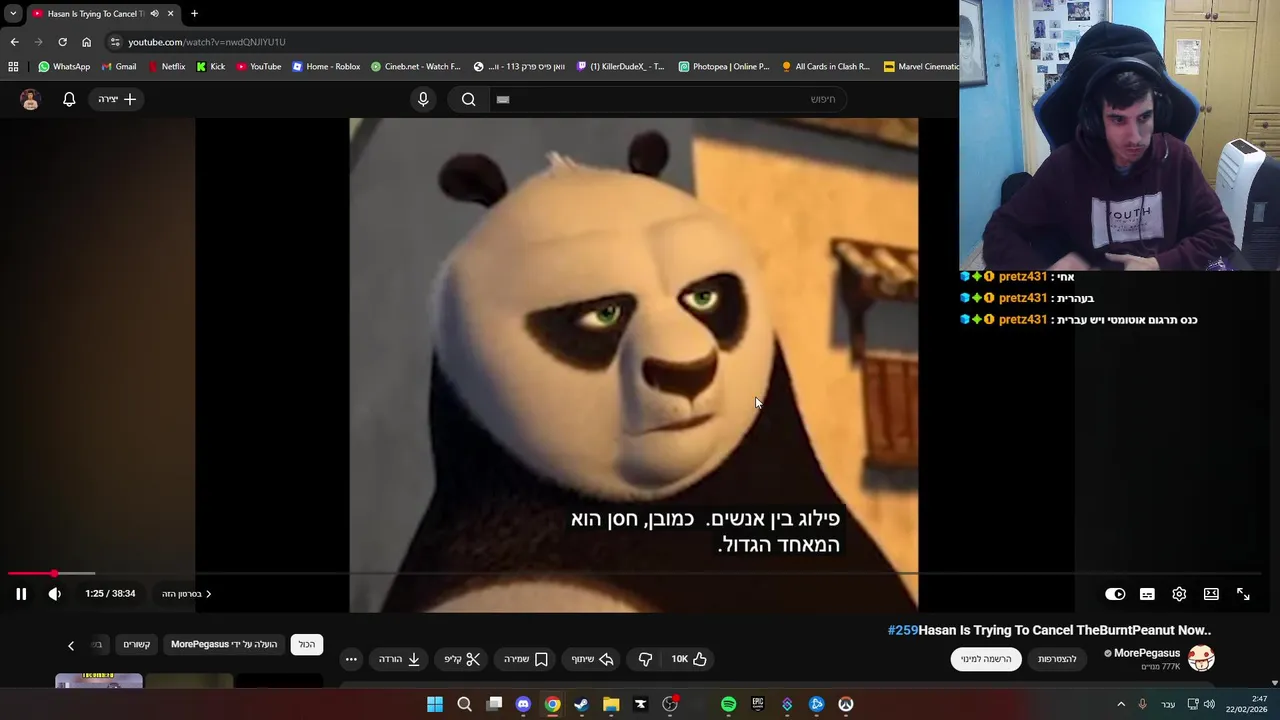Join the channel with להצטרפות button

(1057, 659)
